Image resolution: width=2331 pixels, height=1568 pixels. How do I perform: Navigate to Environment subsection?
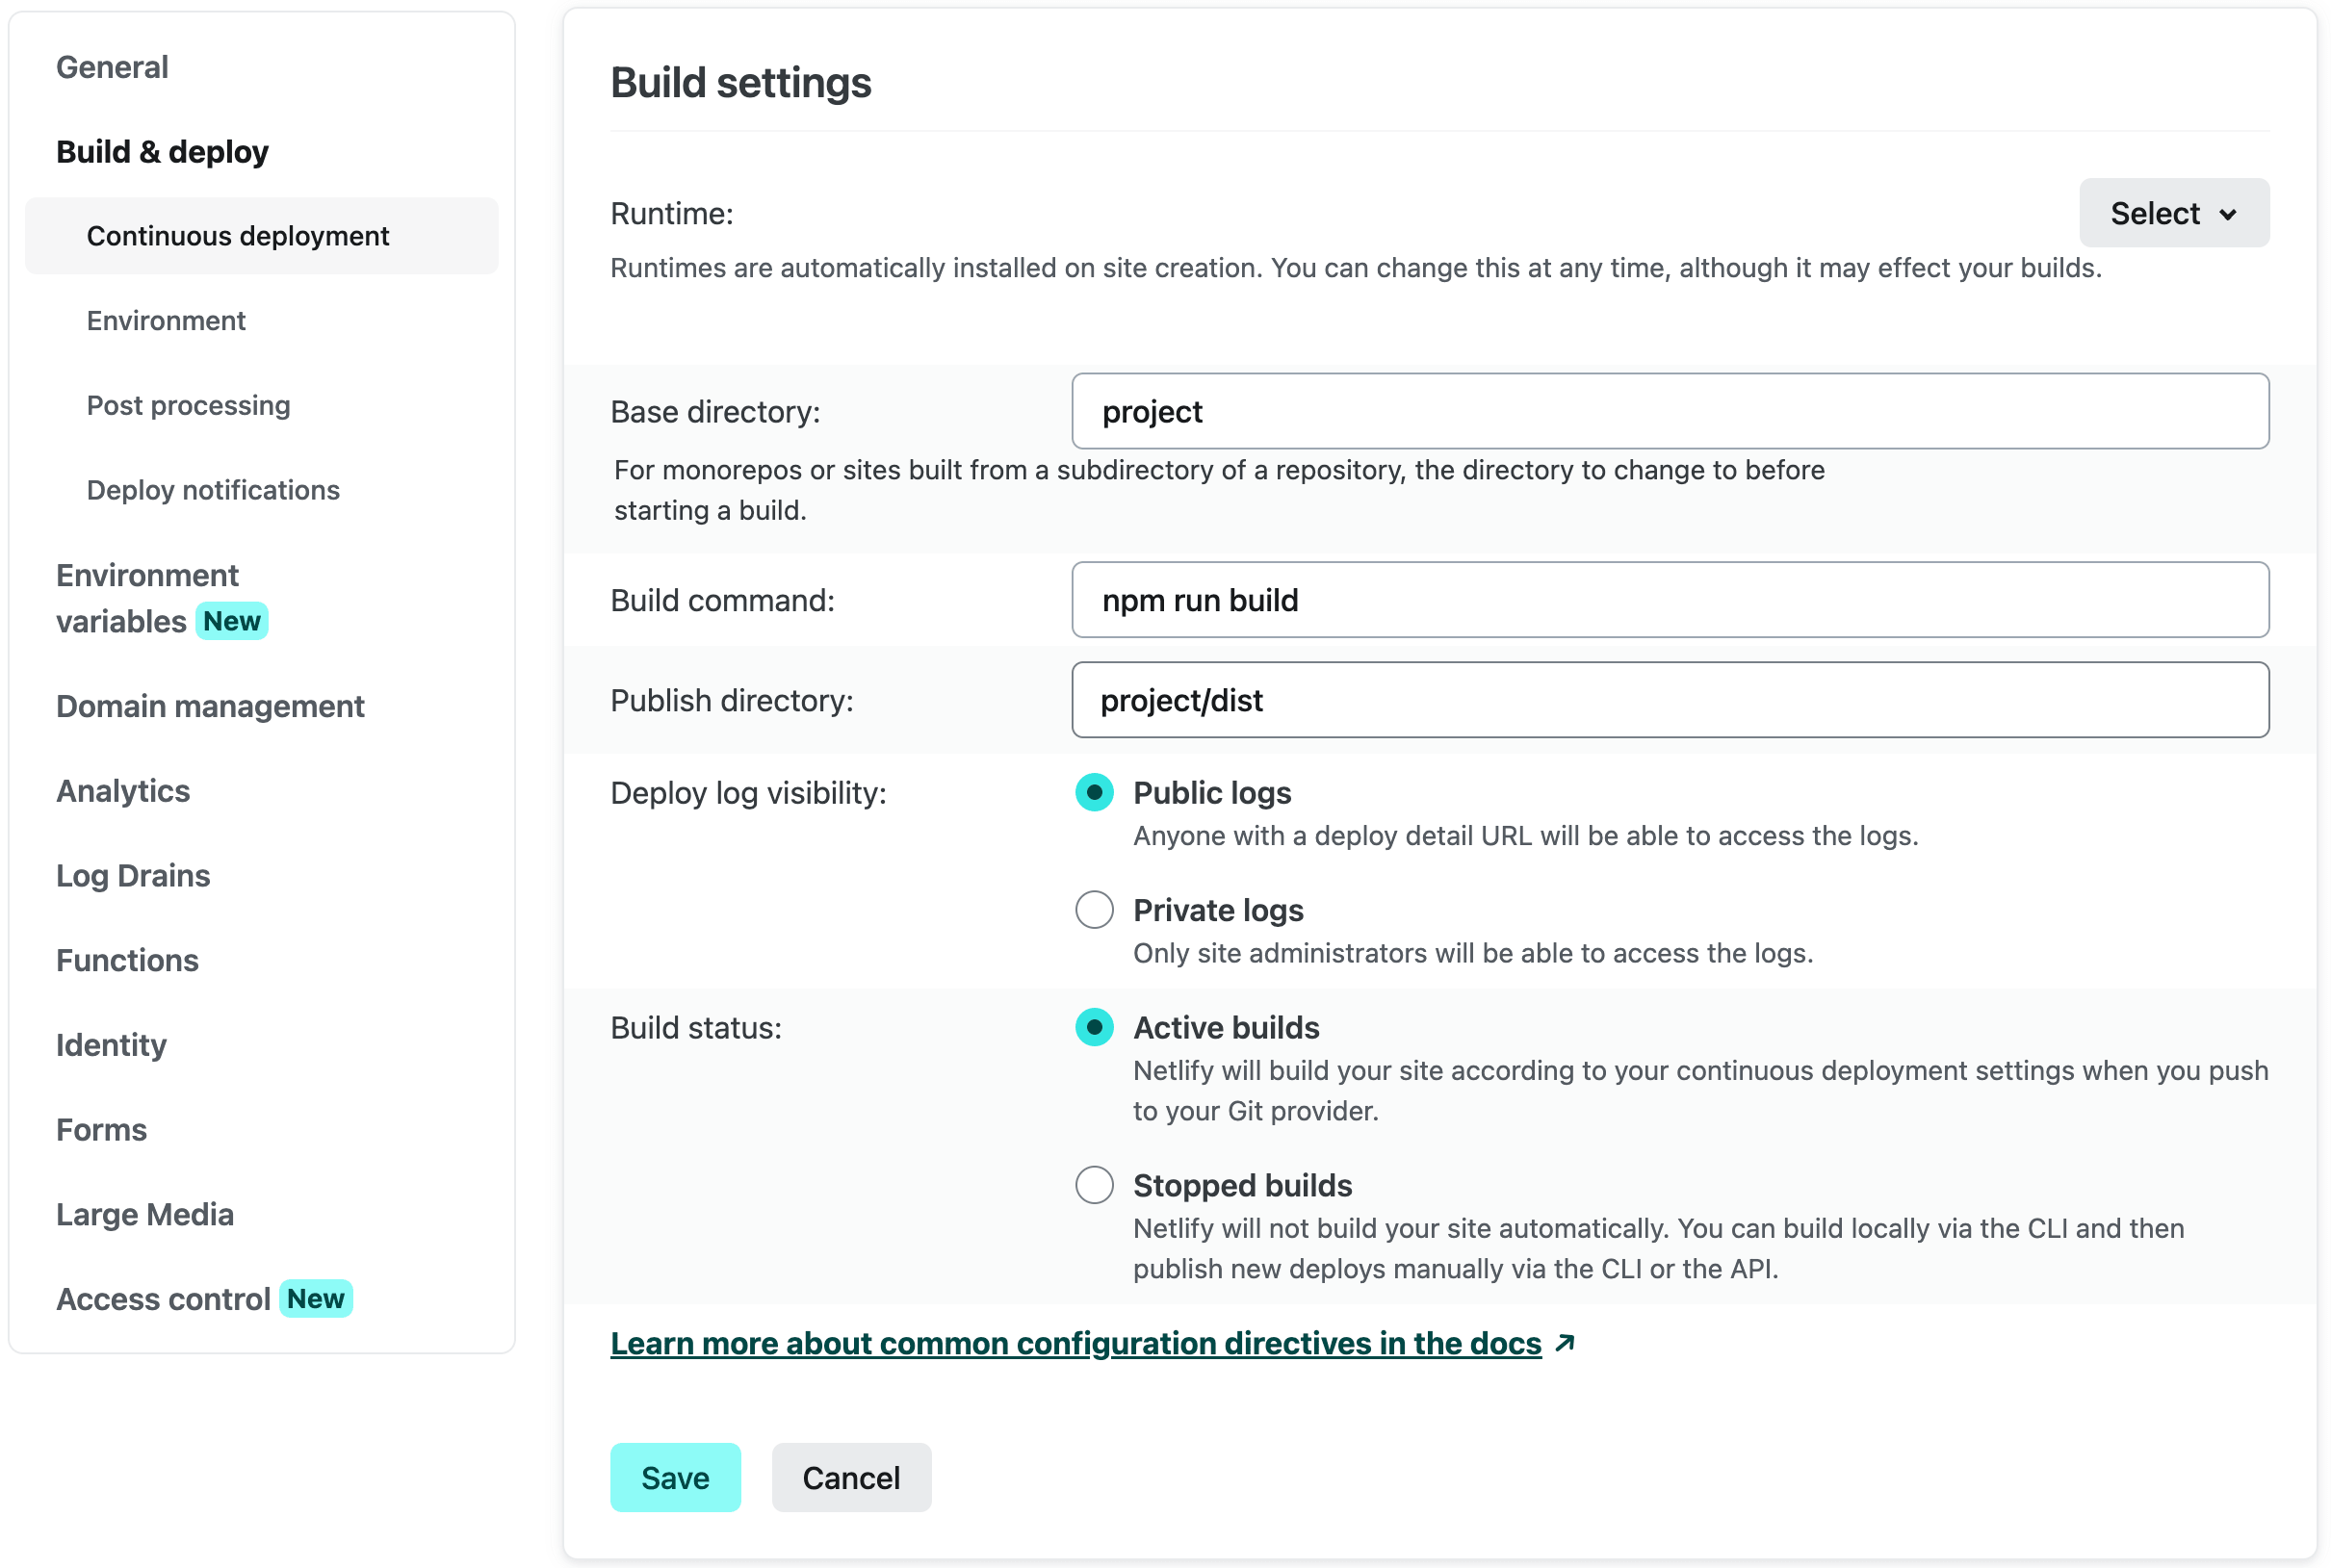pyautogui.click(x=166, y=321)
